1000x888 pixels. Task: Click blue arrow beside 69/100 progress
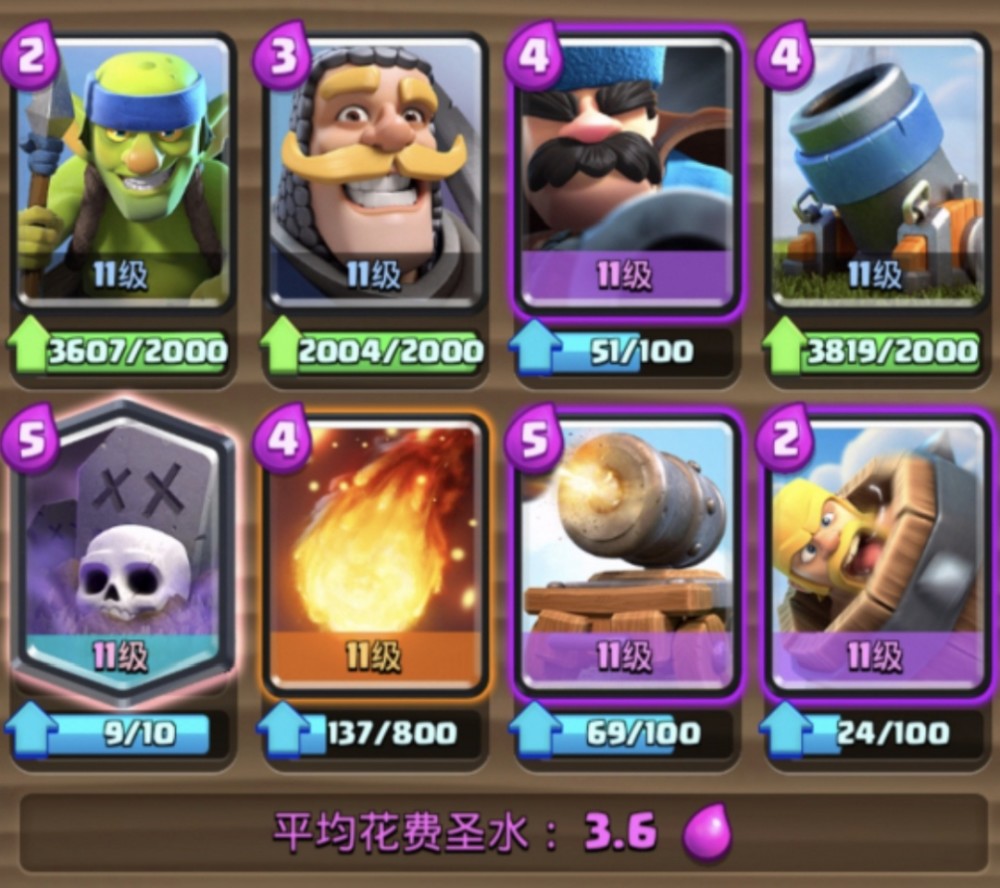coord(534,729)
